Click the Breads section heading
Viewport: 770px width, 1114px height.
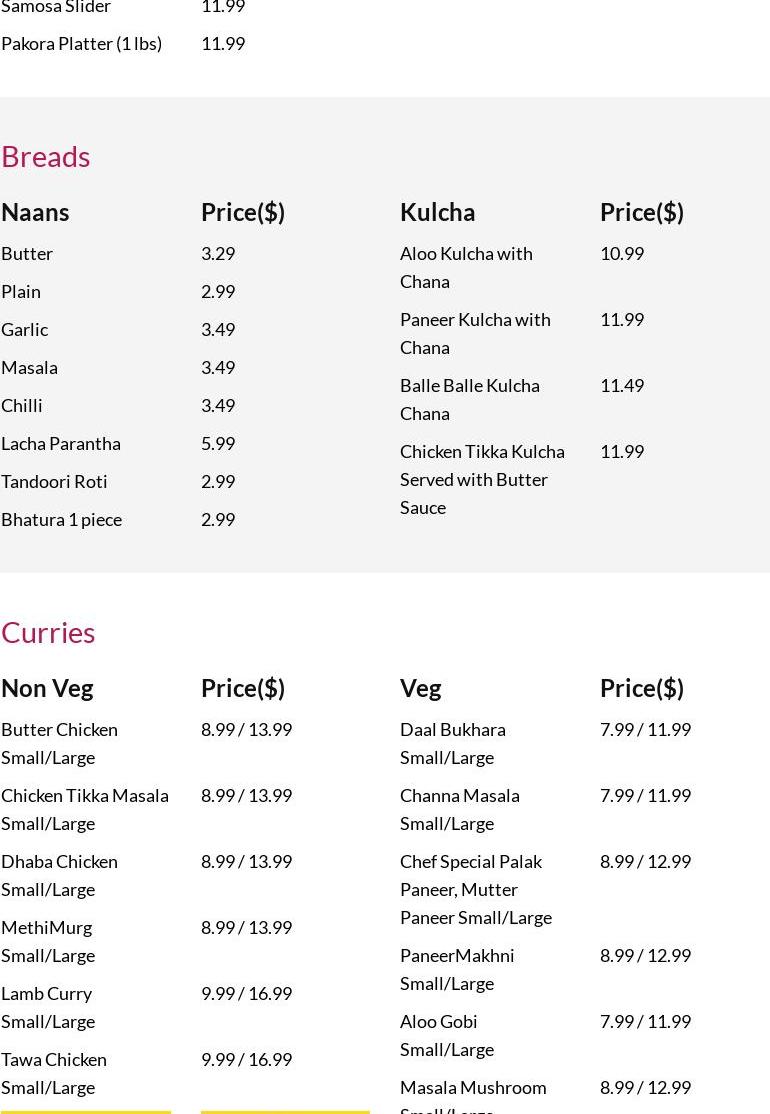coord(46,156)
